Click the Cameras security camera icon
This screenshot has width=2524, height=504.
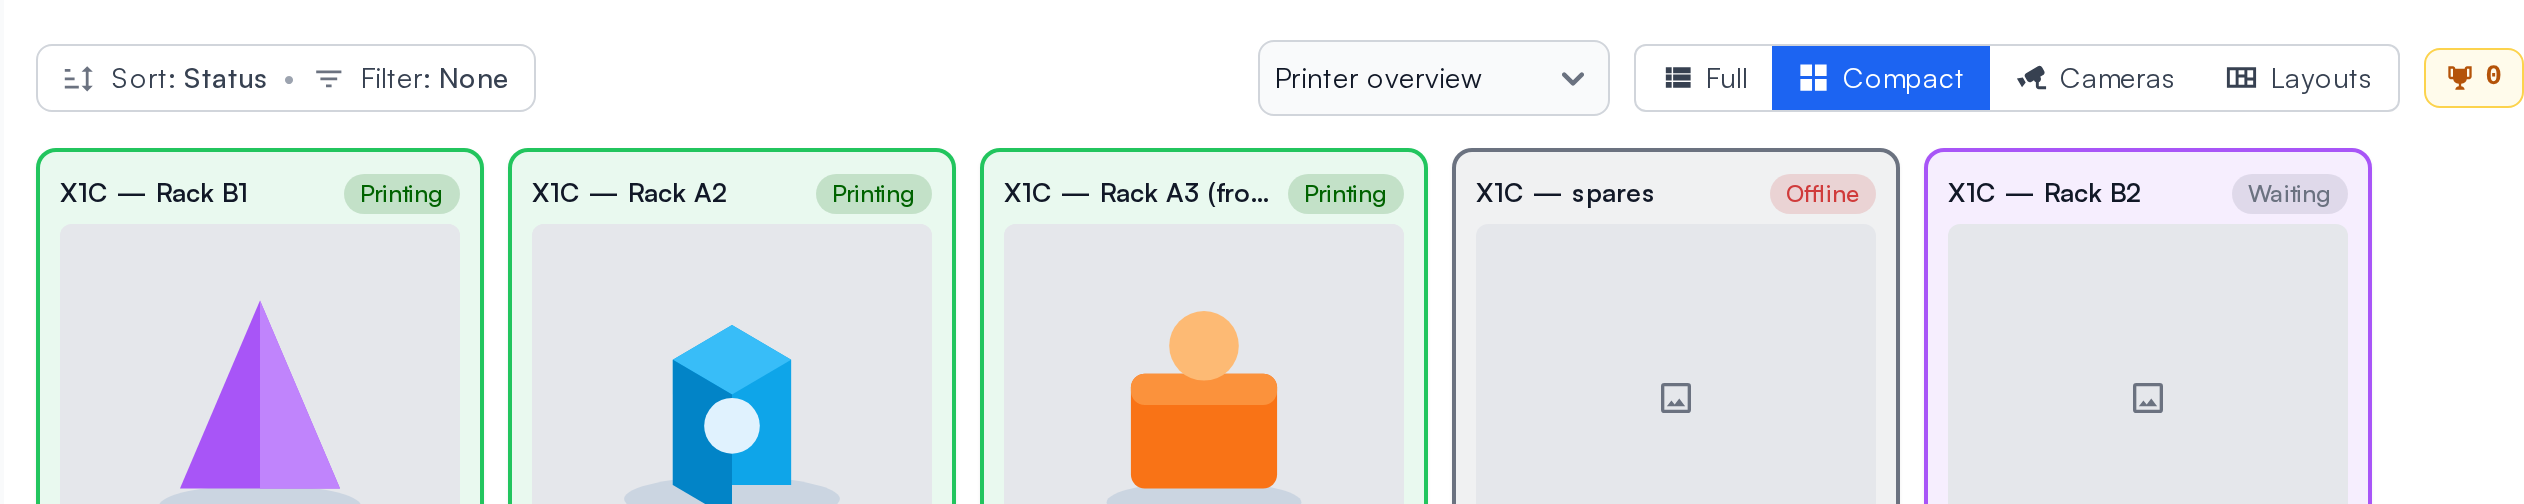[x=2031, y=78]
